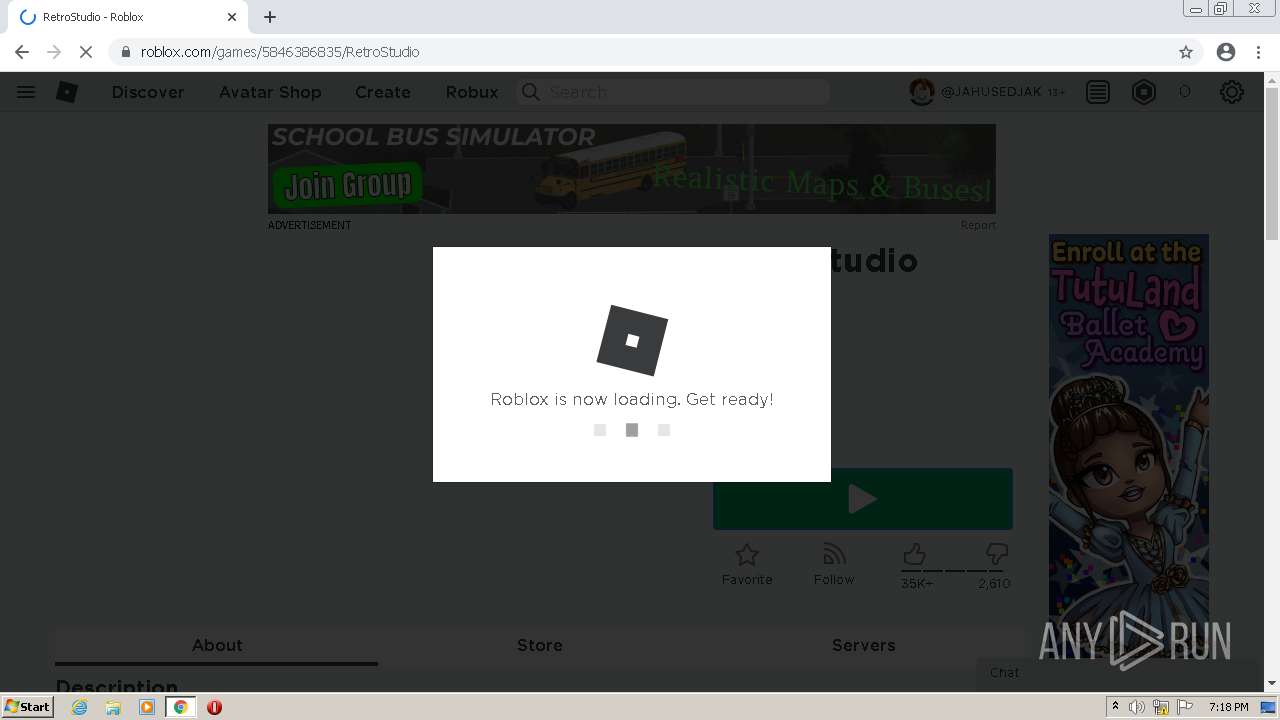
Task: Click the JAHUSEDJAK avatar picture
Action: click(921, 92)
